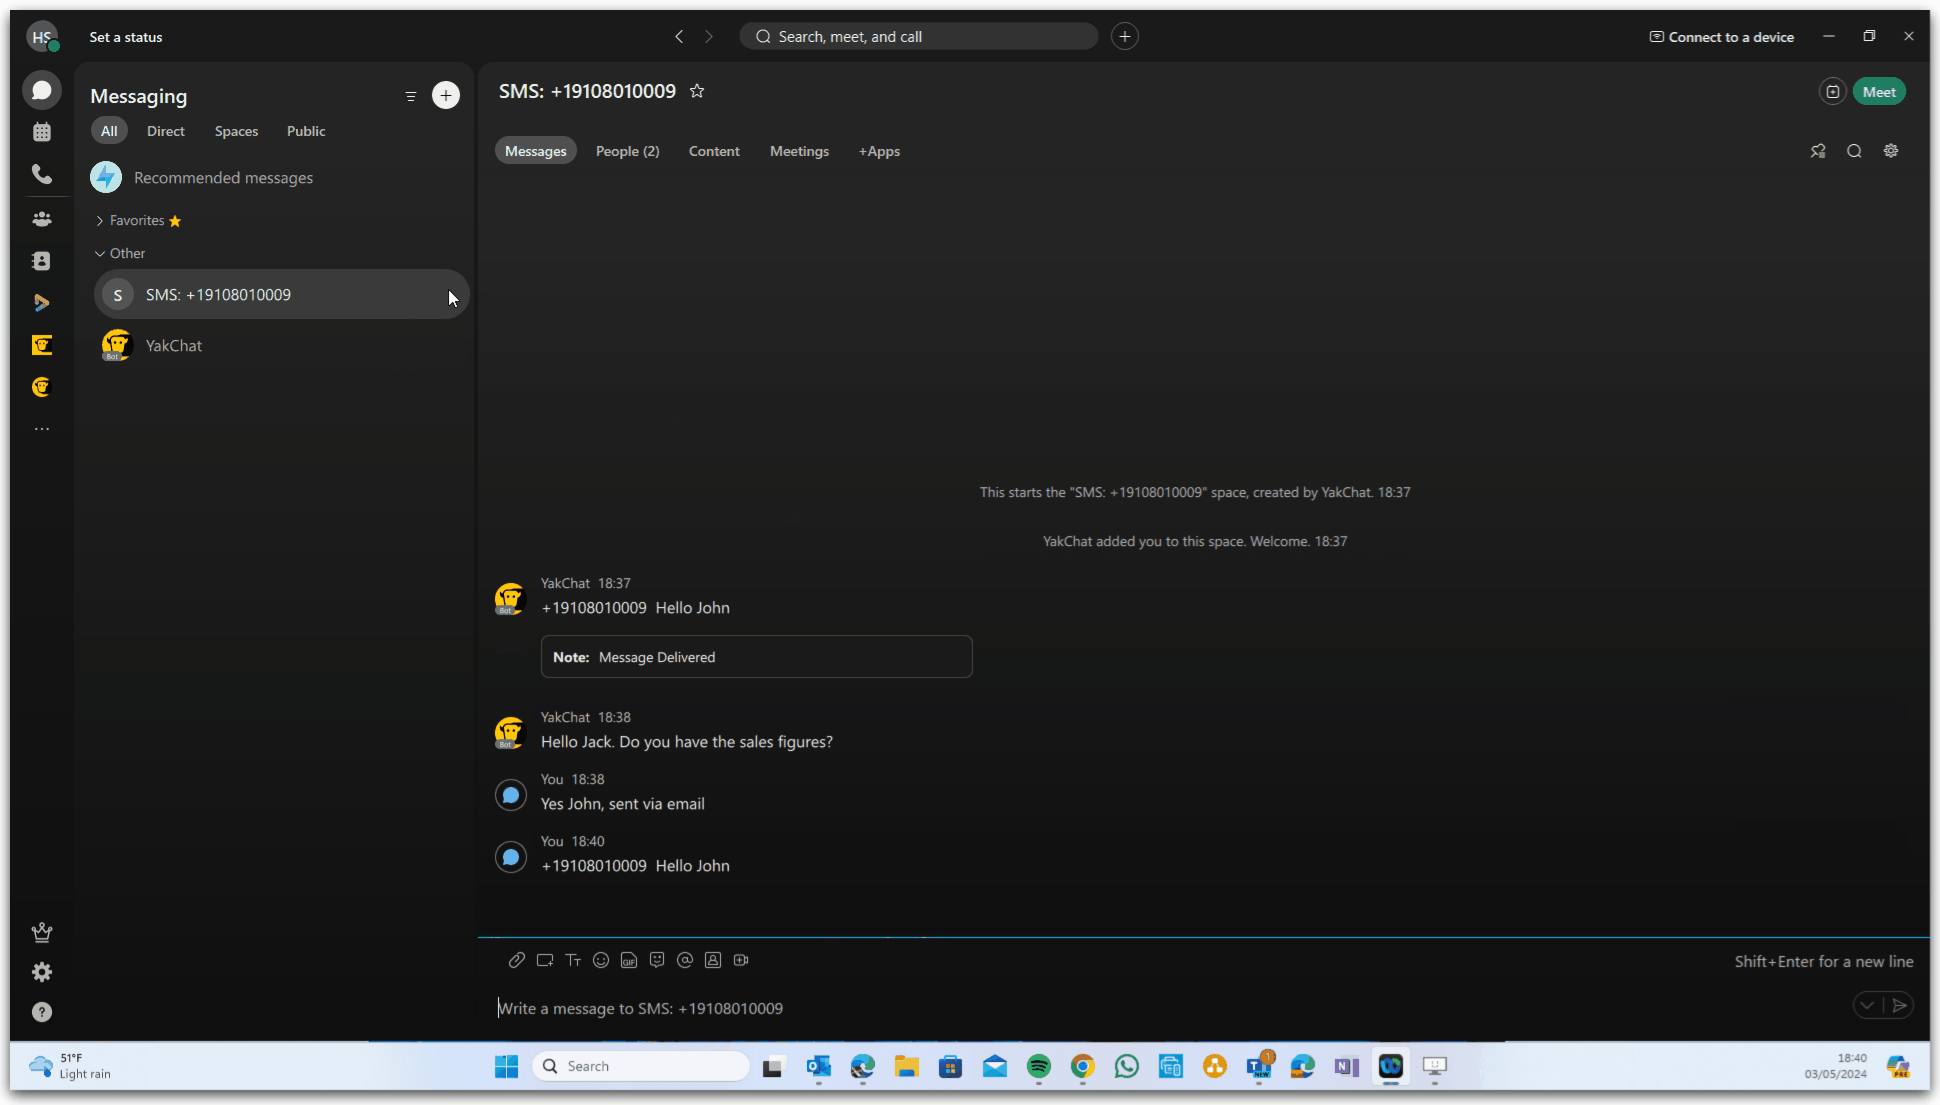Click the HS profile avatar
The height and width of the screenshot is (1105, 1940).
pos(41,37)
